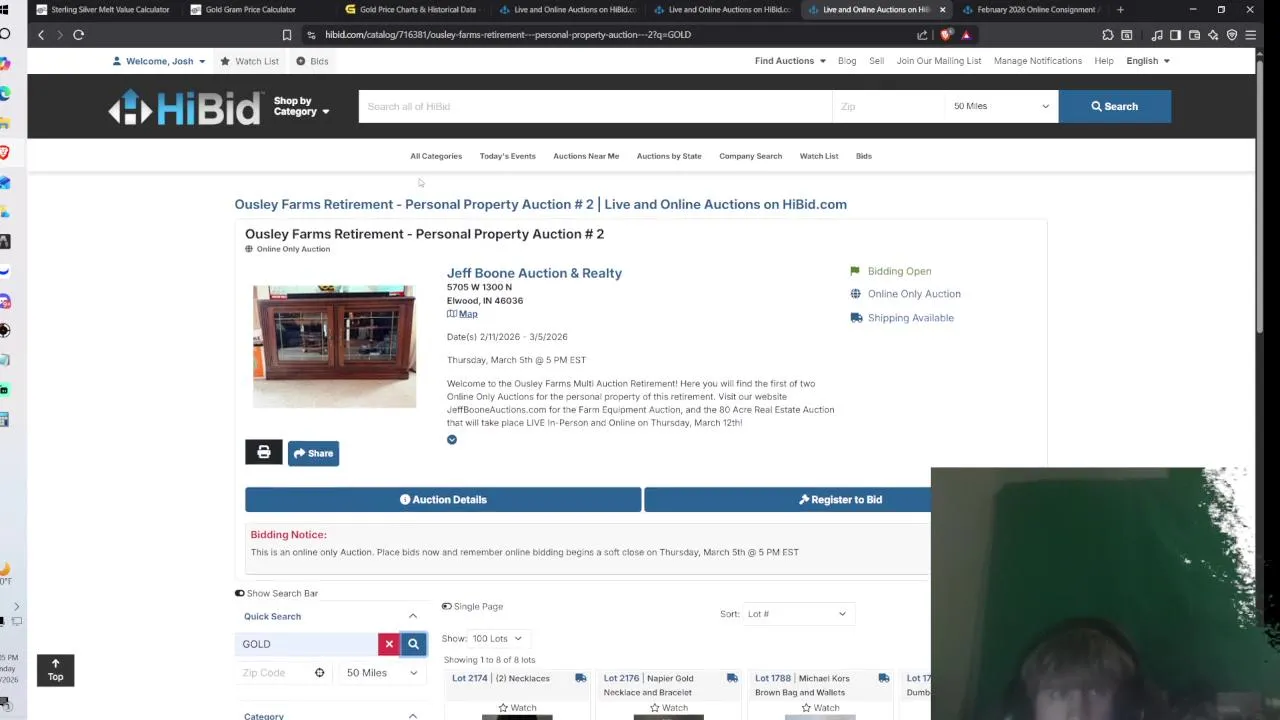Screen dimensions: 1280x720
Task: Open the browser wallet icon
Action: (1195, 35)
